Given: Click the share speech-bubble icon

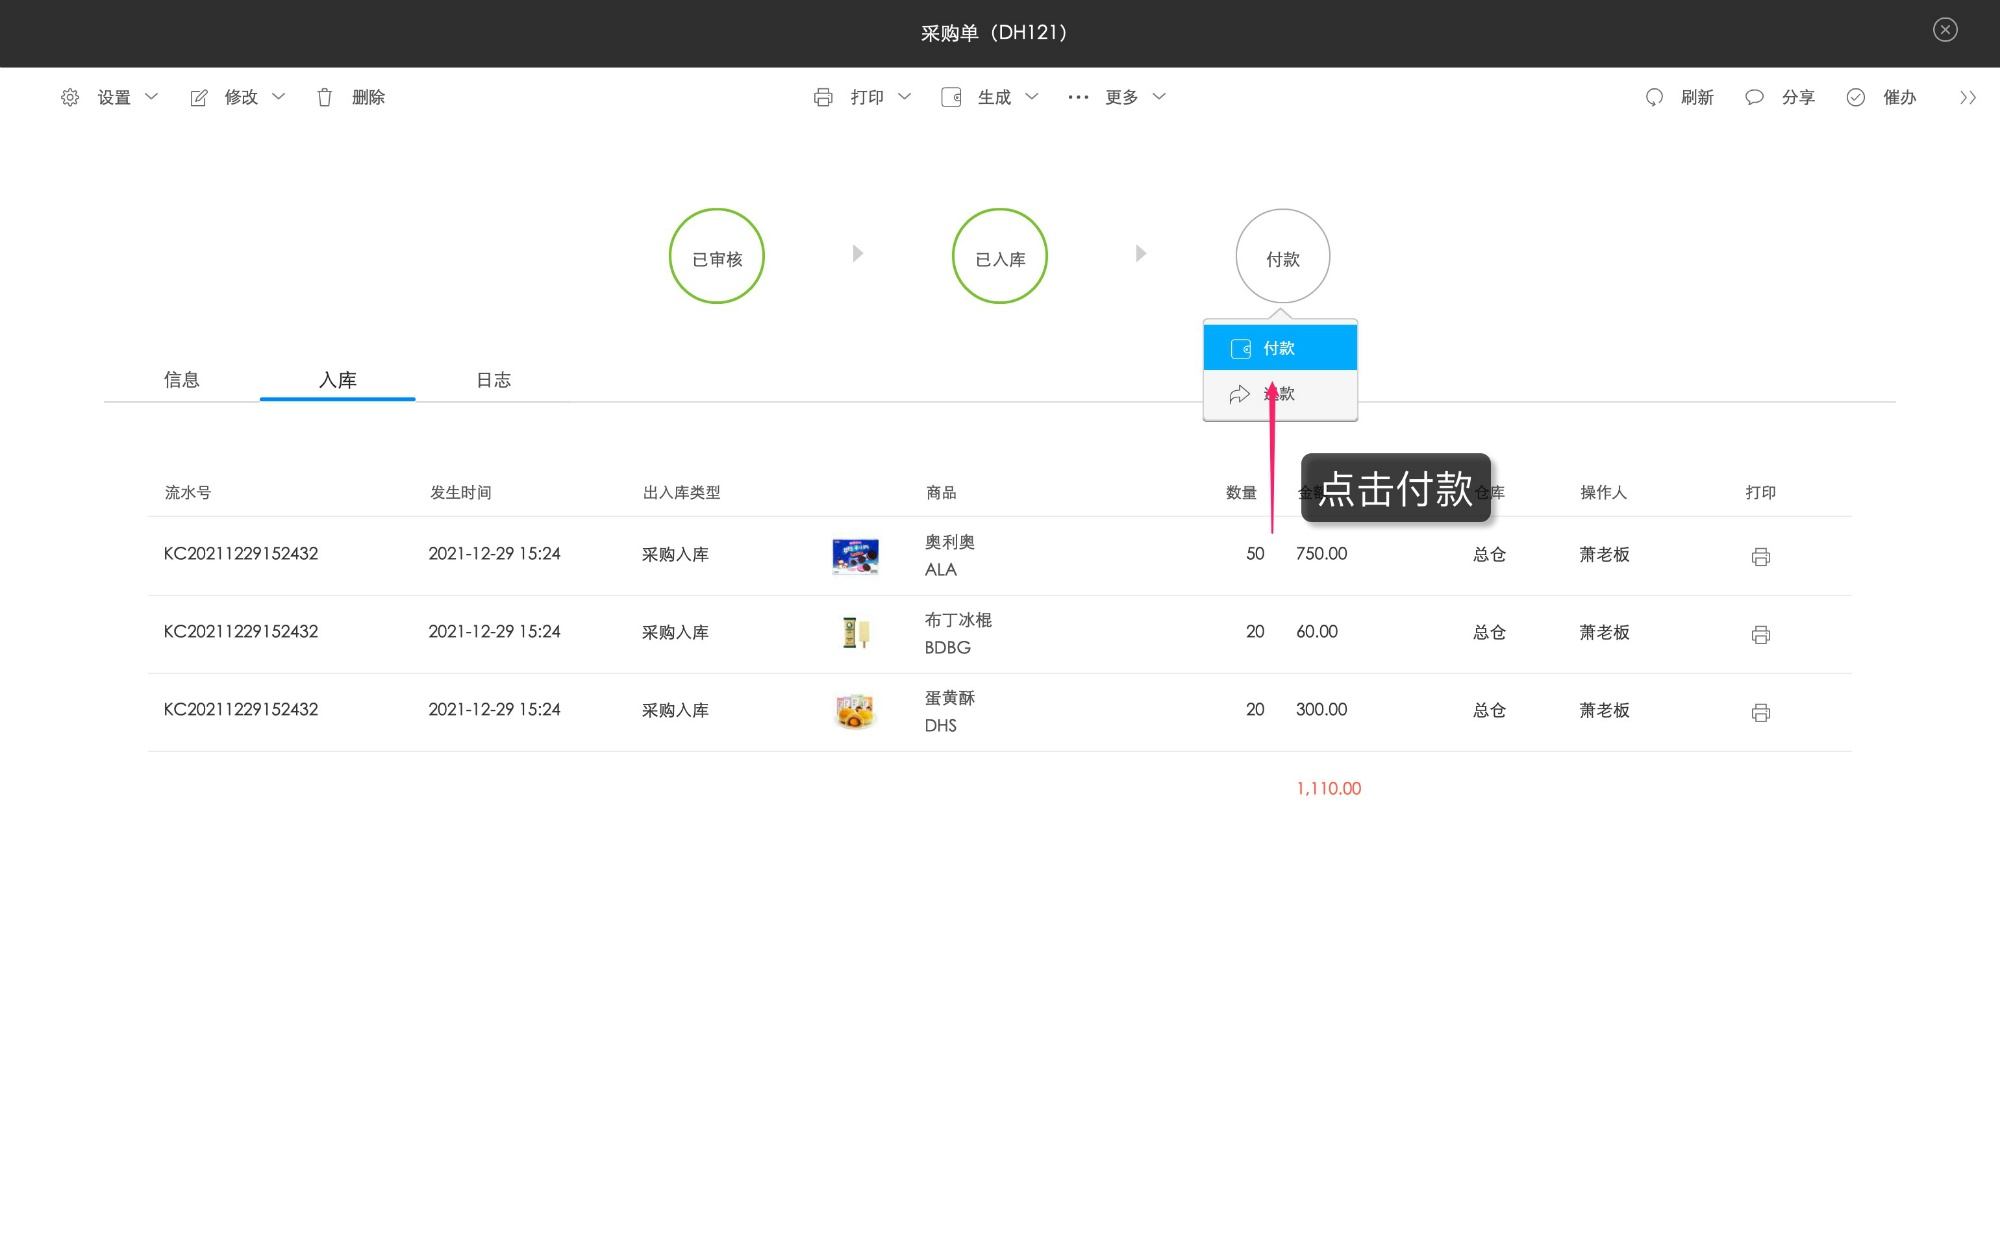Looking at the screenshot, I should coord(1754,97).
